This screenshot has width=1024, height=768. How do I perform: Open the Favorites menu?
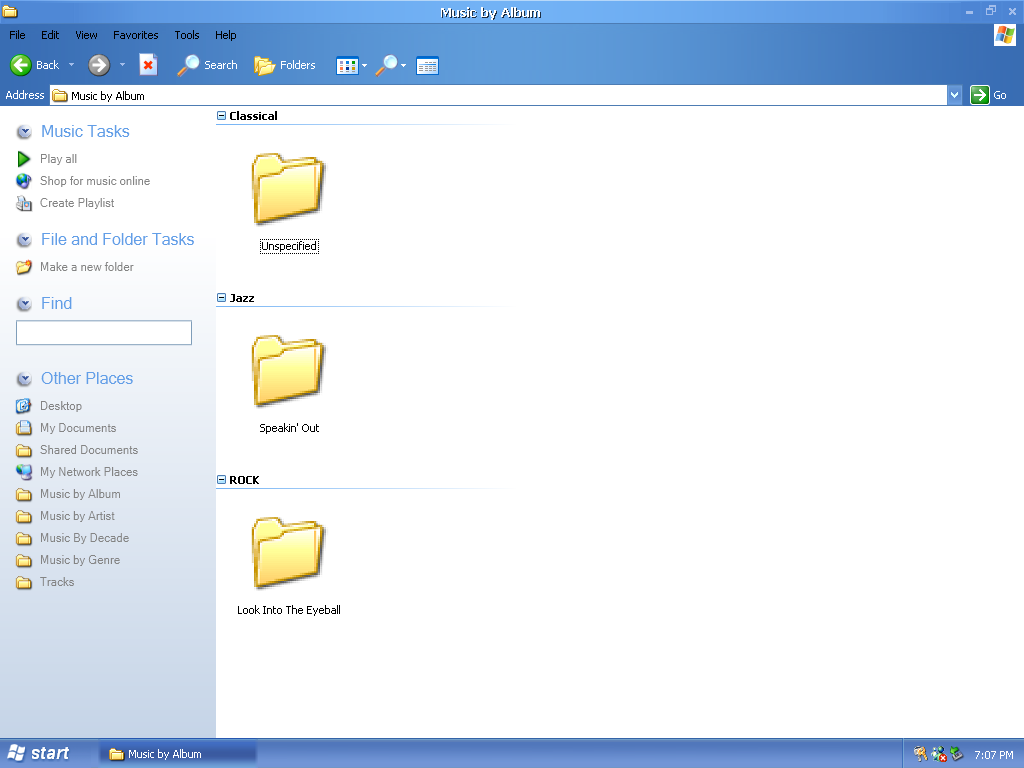(x=135, y=35)
